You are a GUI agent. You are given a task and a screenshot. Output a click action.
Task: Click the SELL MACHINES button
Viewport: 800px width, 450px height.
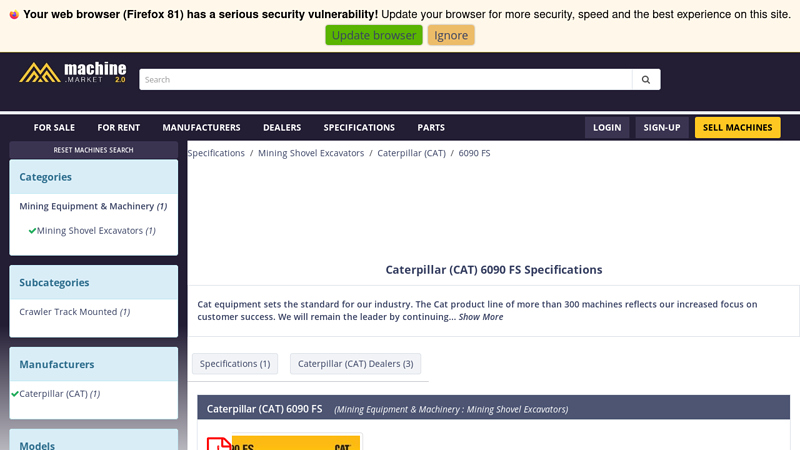tap(737, 128)
